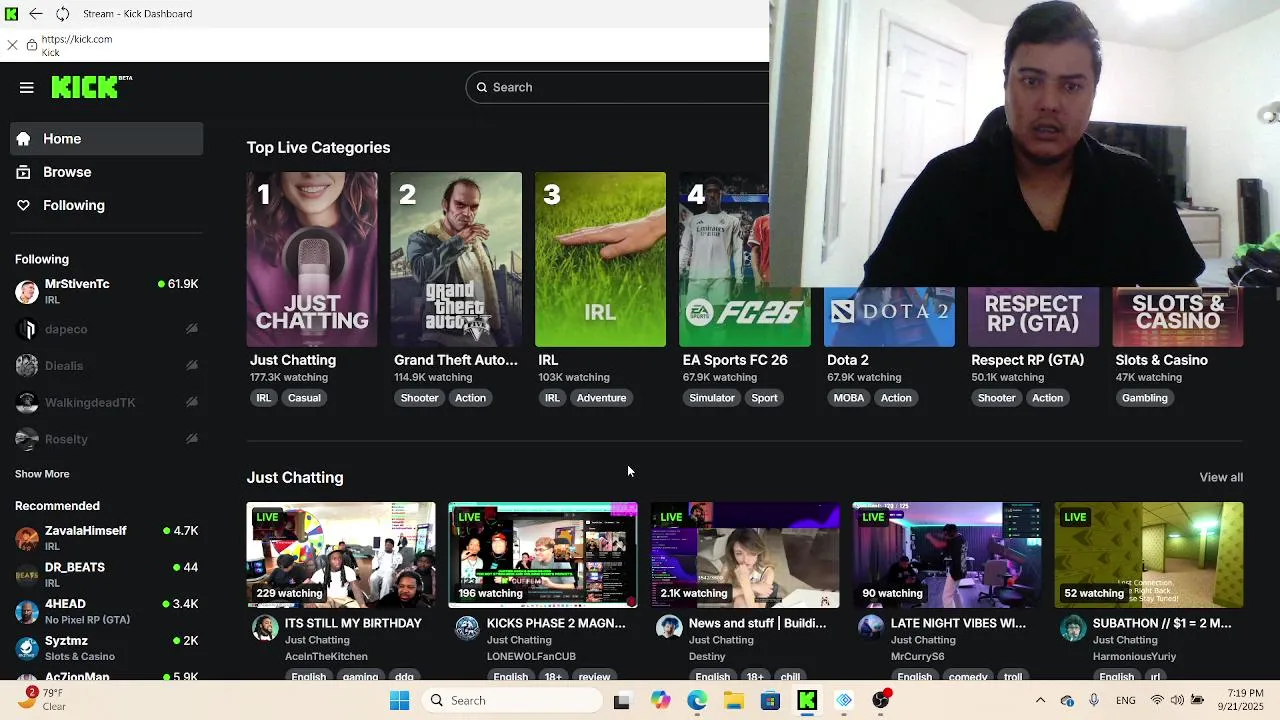The image size is (1280, 720).
Task: Click the MOBA tag under Dota 2
Action: click(848, 398)
